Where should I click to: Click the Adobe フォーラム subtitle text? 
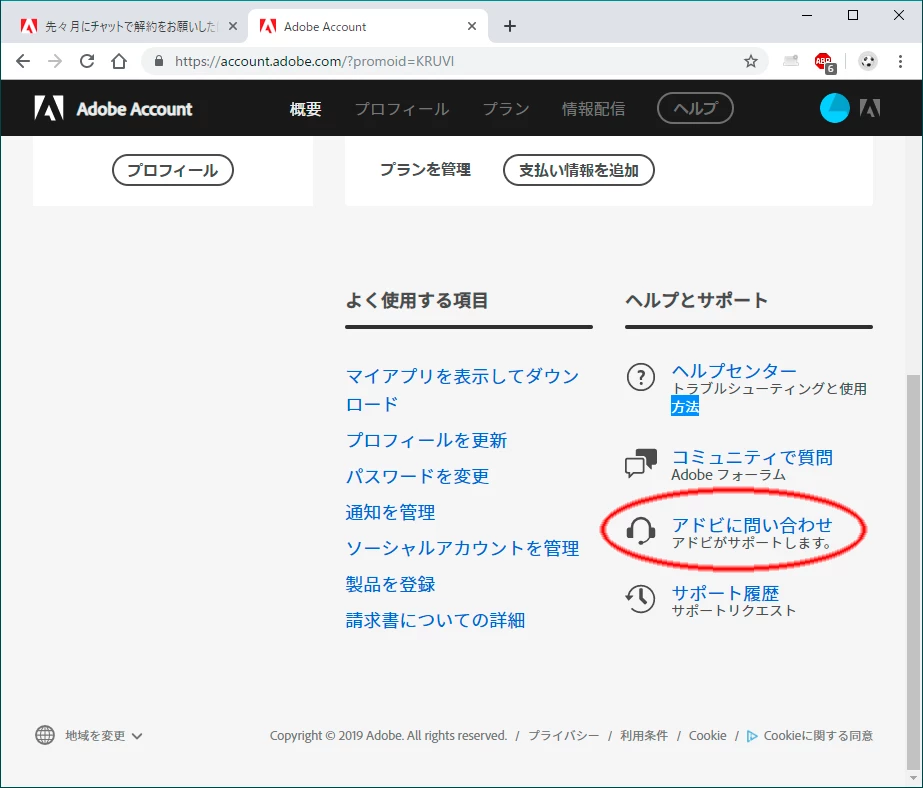click(x=728, y=475)
